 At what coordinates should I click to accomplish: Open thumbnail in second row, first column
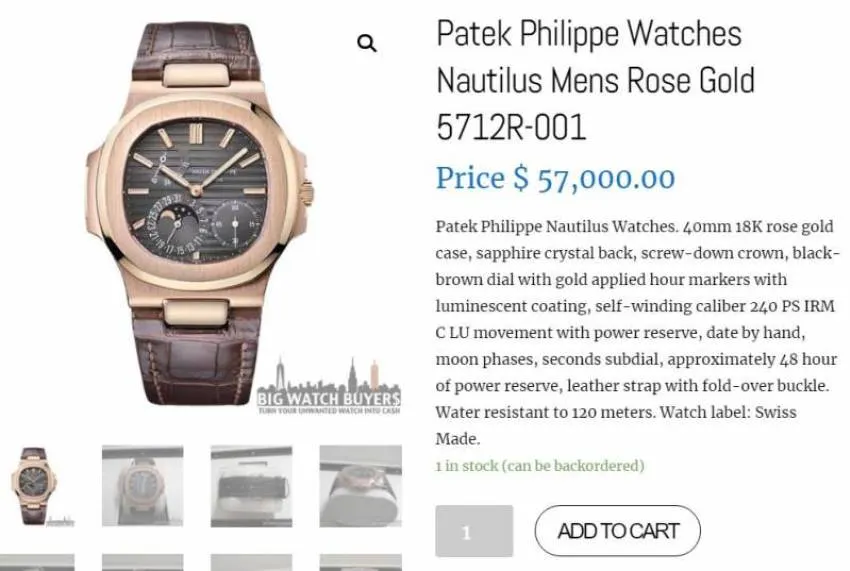[37, 562]
